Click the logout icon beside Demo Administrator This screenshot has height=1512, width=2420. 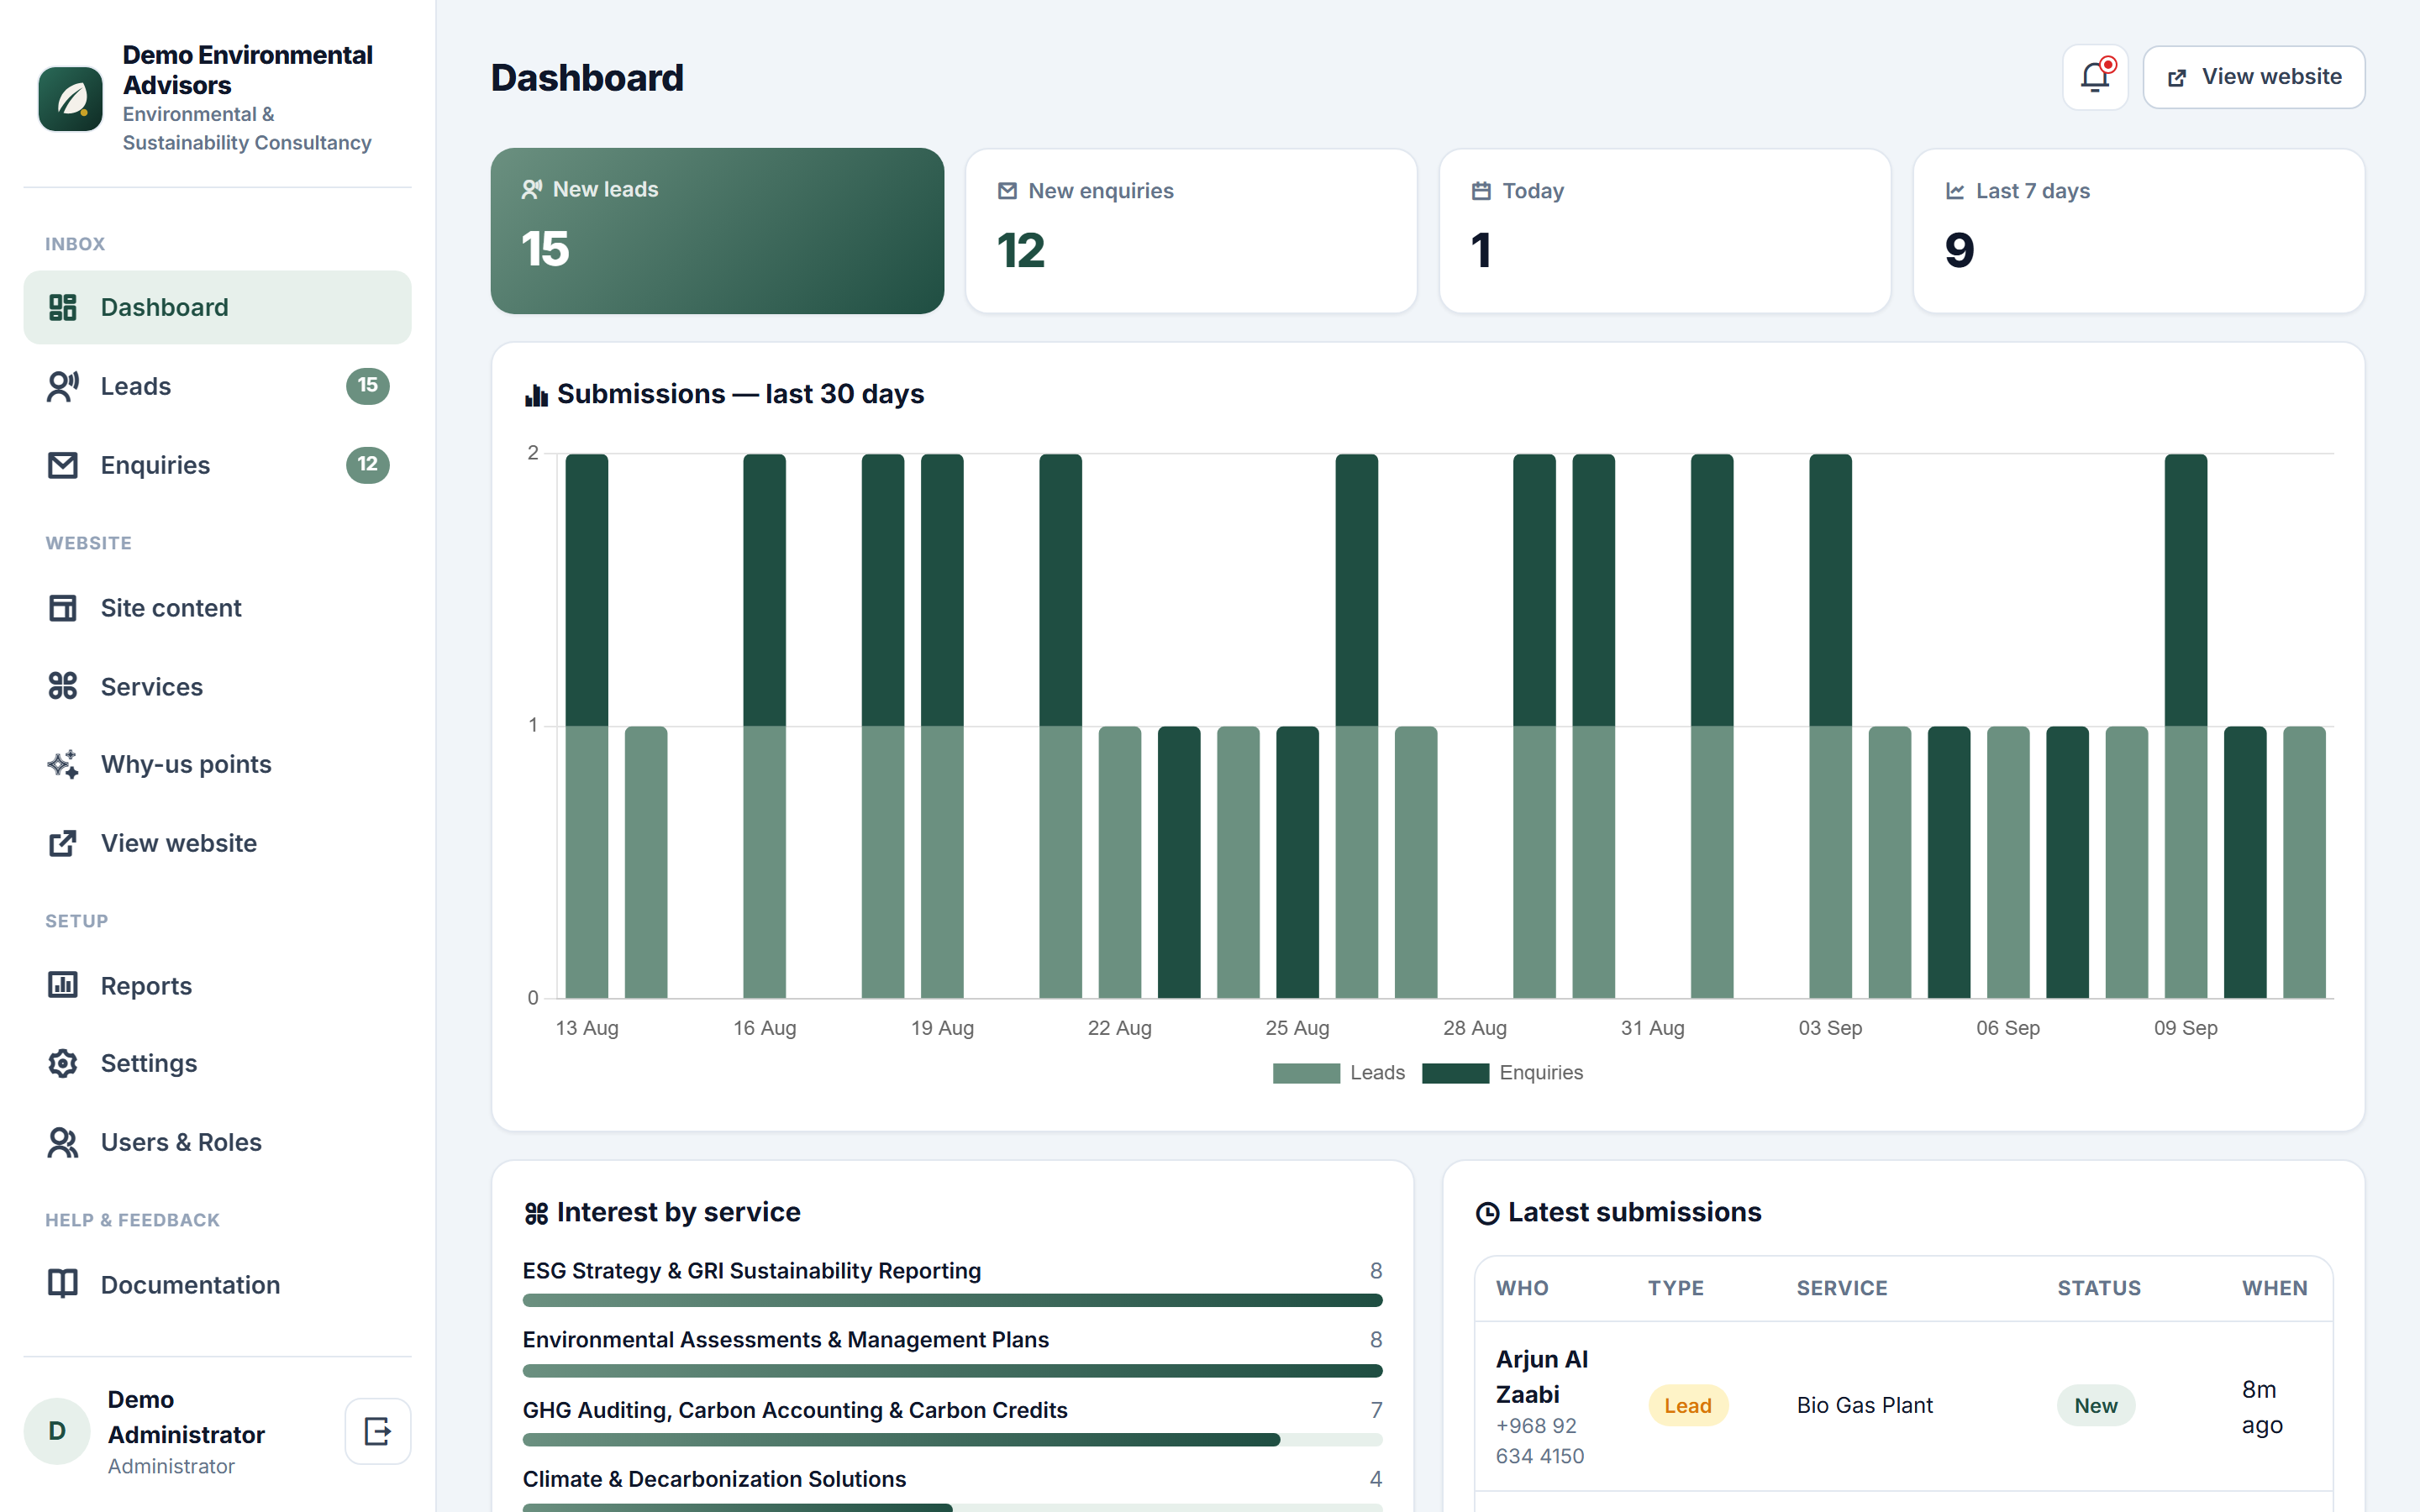click(378, 1431)
